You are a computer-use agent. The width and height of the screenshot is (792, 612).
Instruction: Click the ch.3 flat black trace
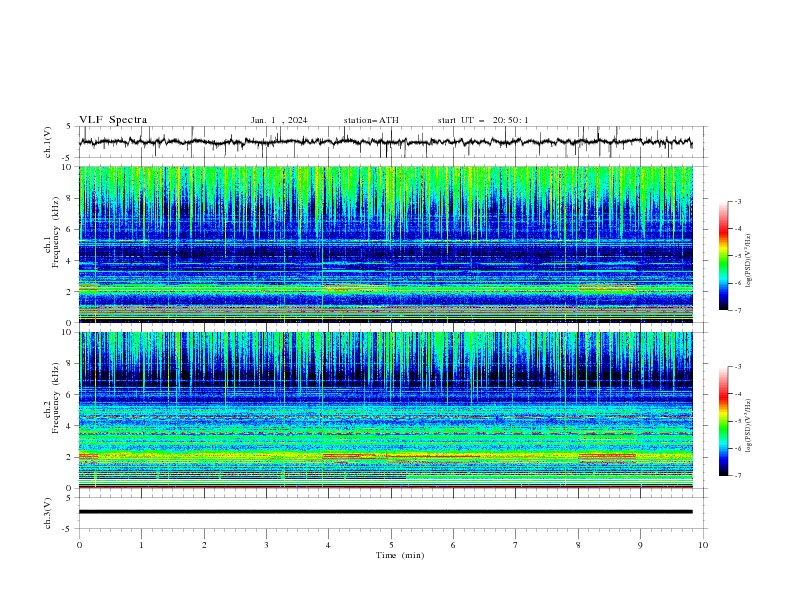pyautogui.click(x=385, y=512)
